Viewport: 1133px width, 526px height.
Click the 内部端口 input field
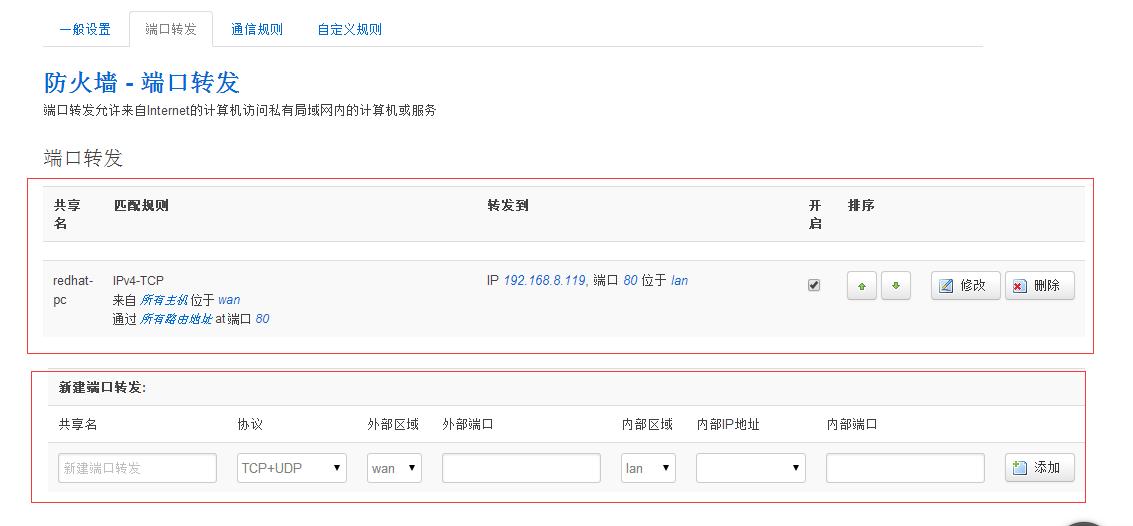coord(905,468)
